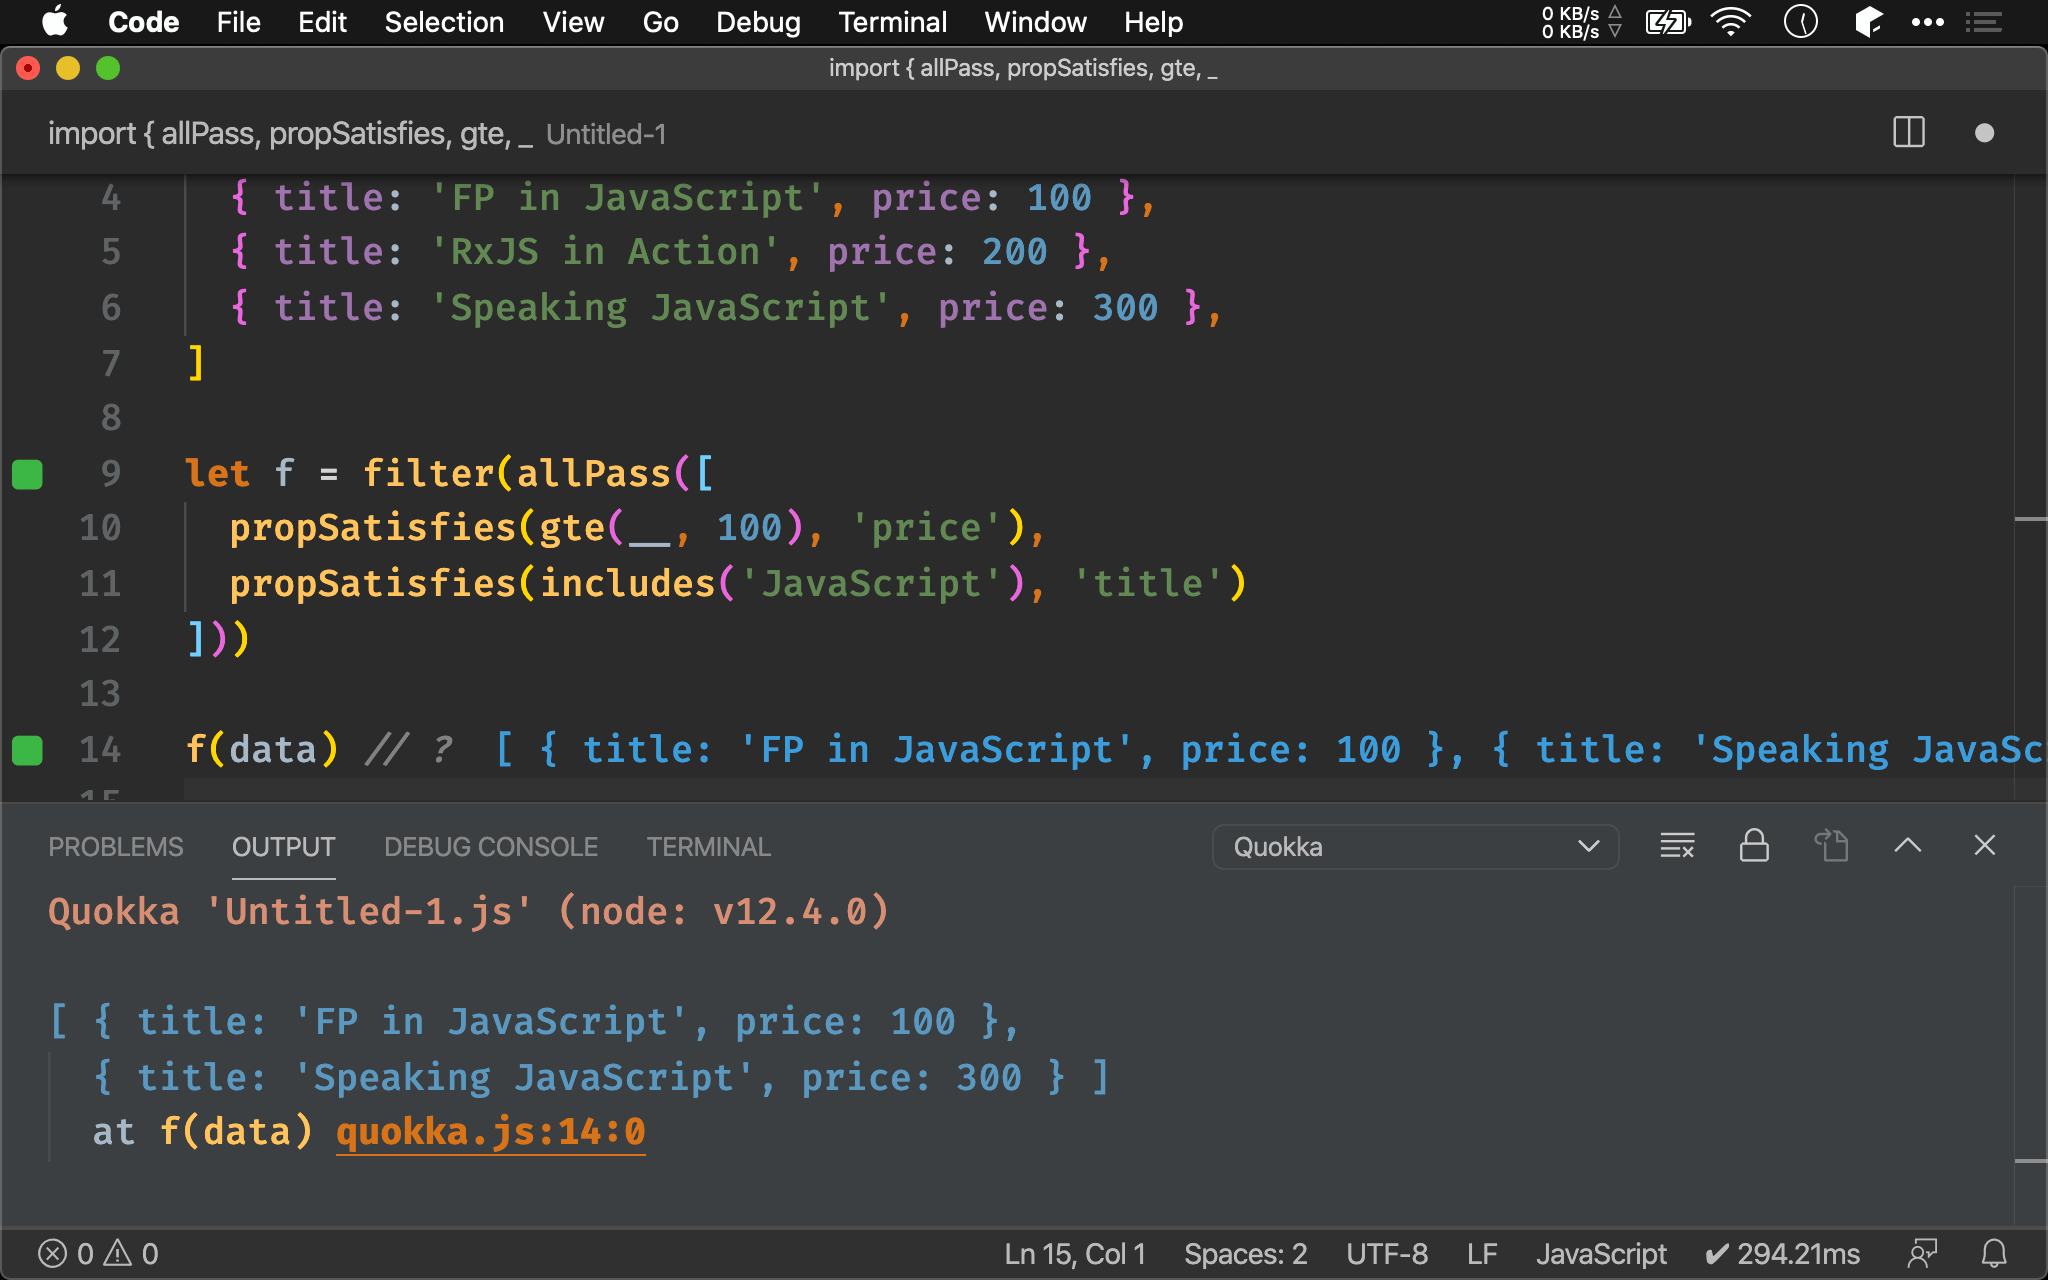Open the feedback icon in status bar
This screenshot has width=2048, height=1280.
click(x=1922, y=1254)
